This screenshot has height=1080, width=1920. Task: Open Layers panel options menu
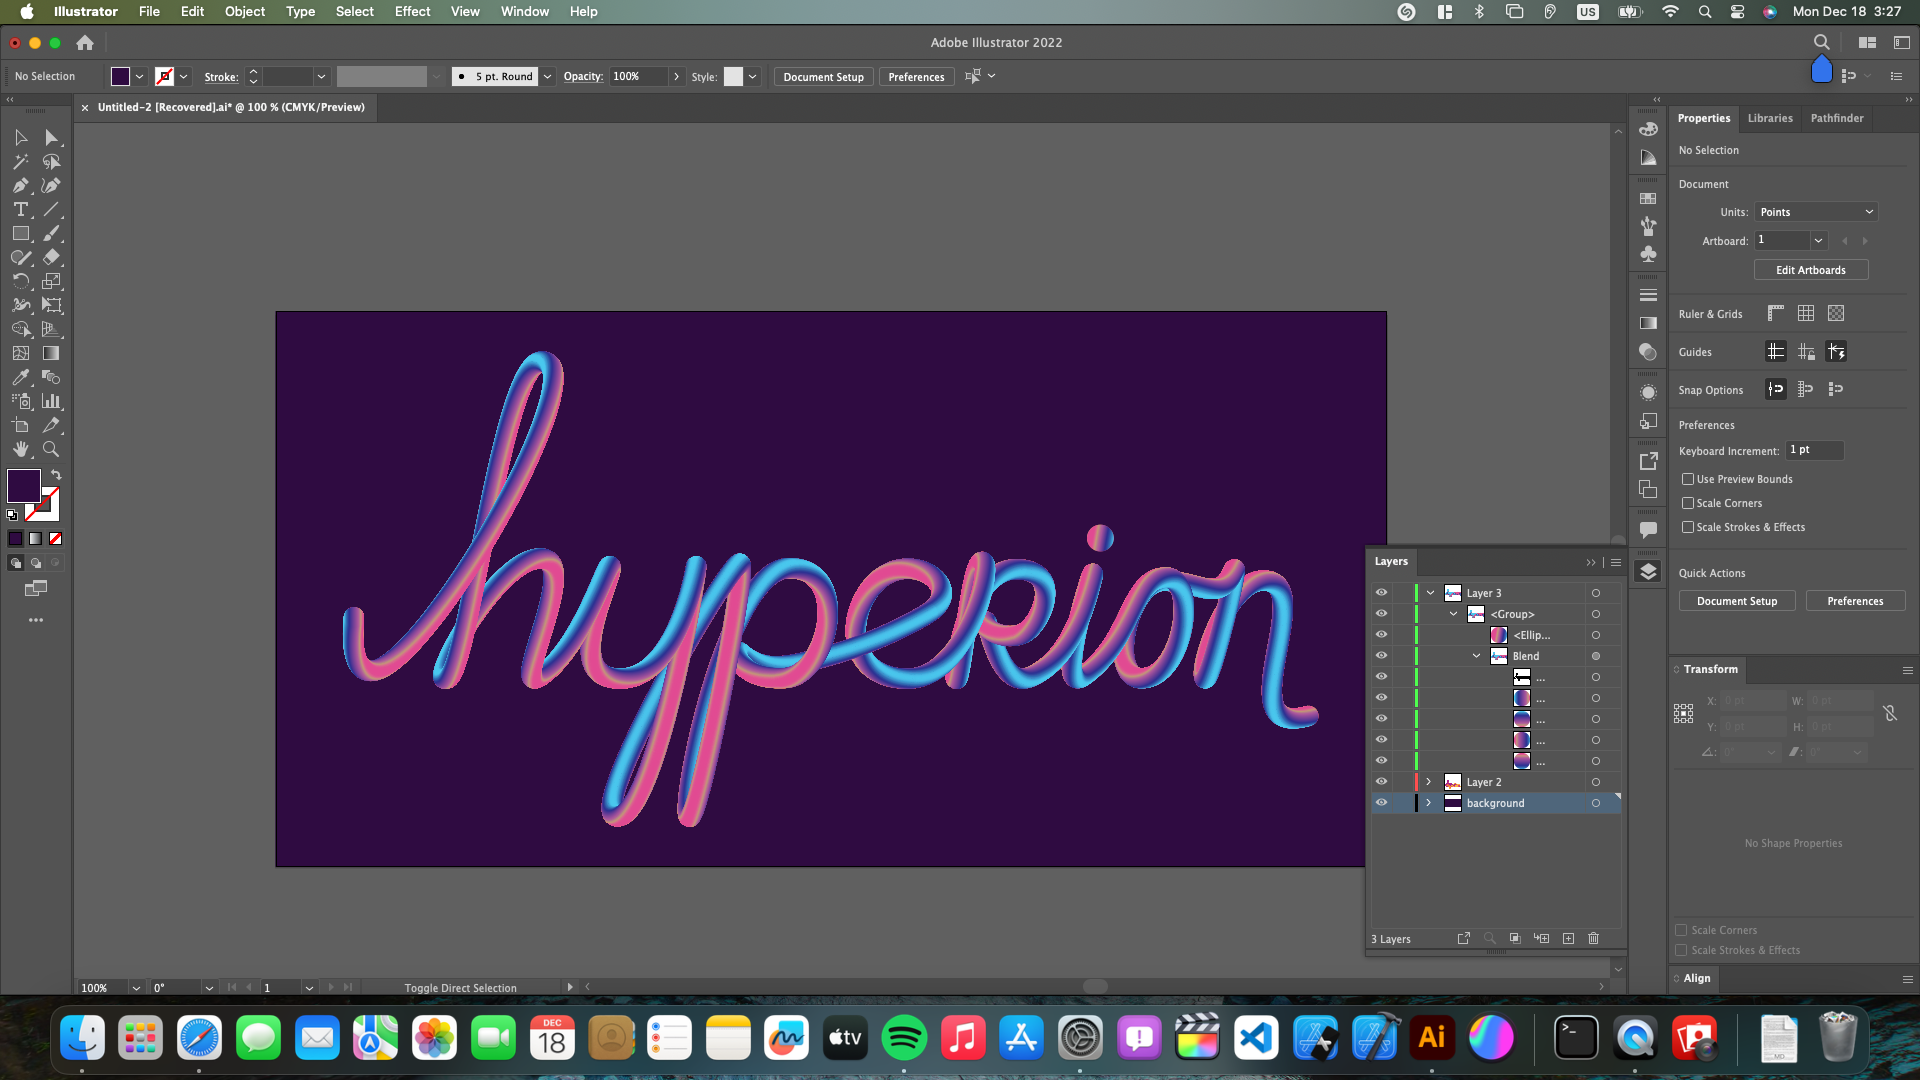[x=1616, y=562]
